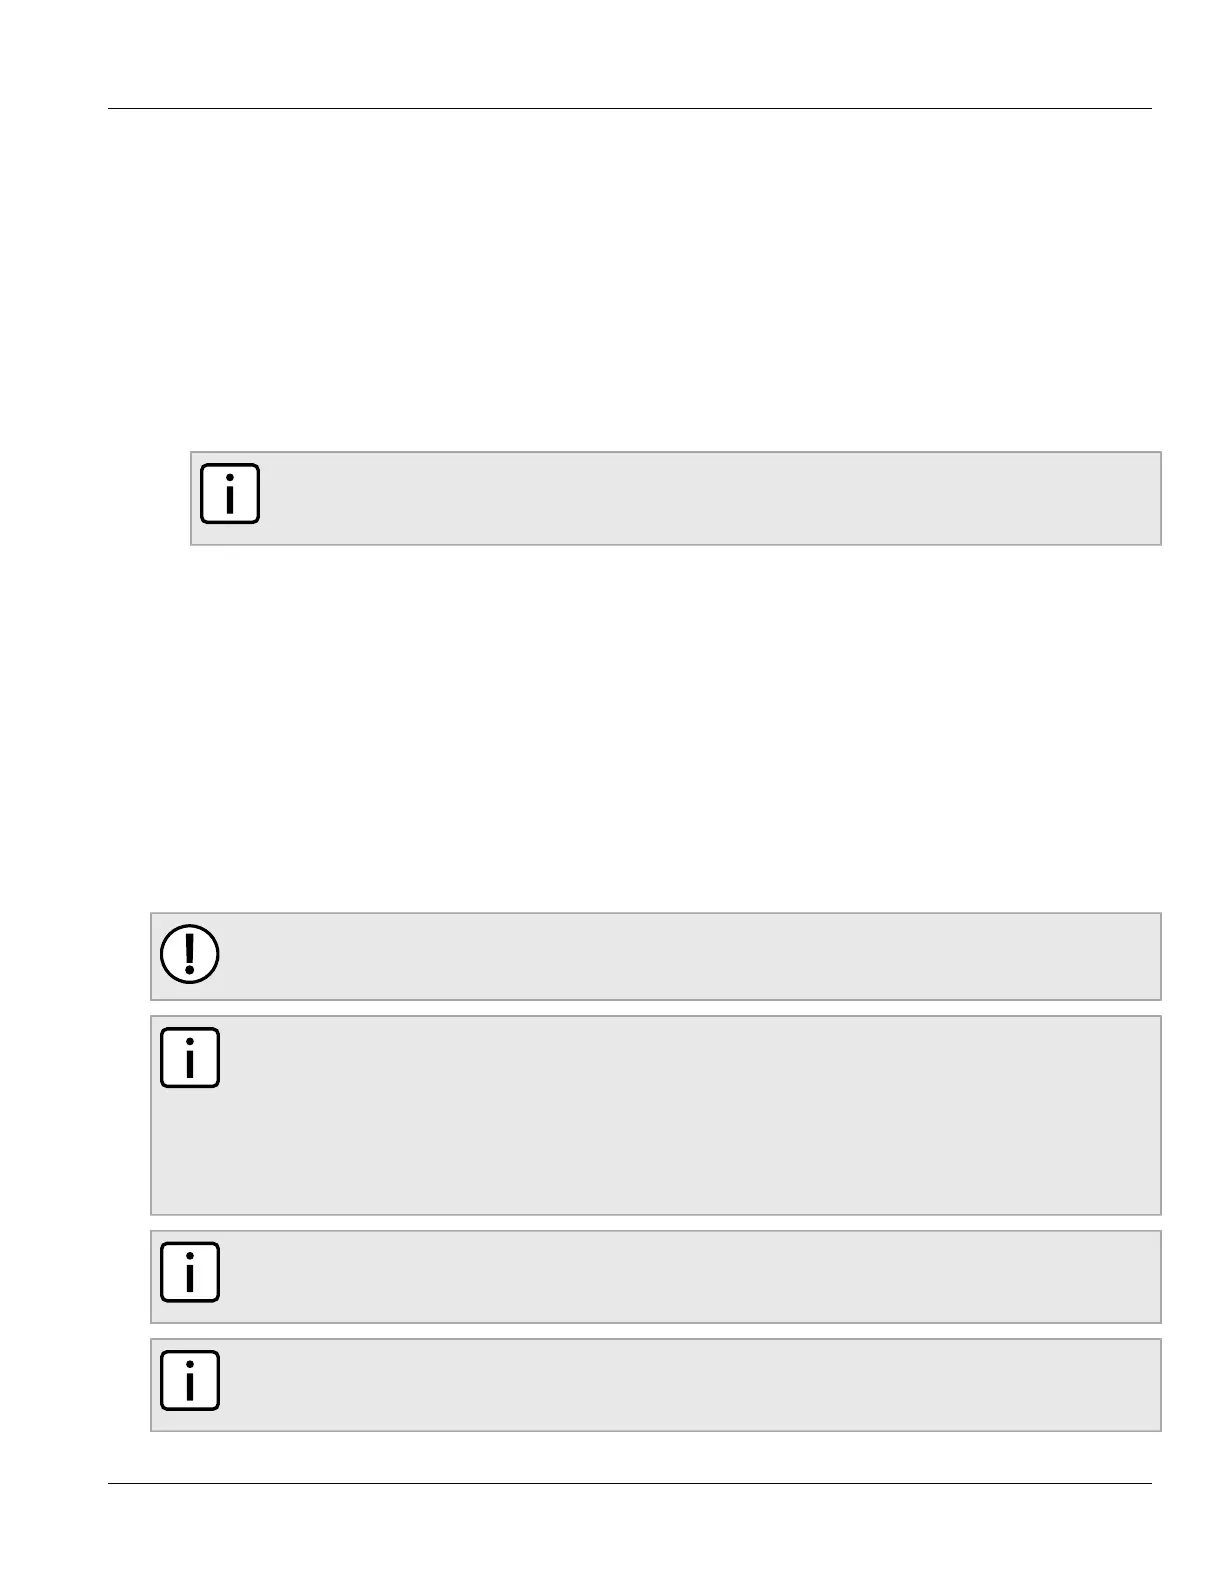
Task: Click the info icon in the last note box
Action: 190,1381
